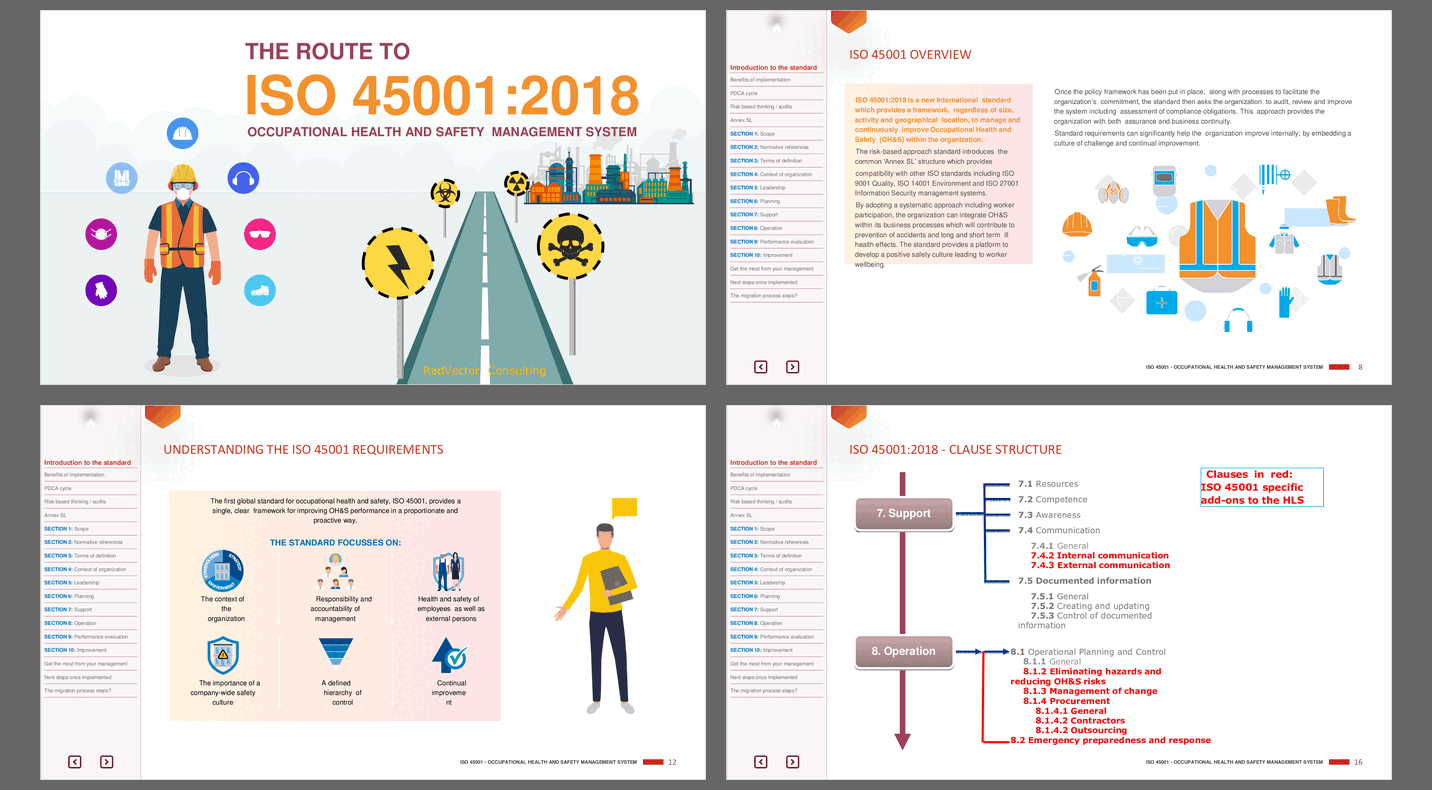Screen dimensions: 1432x790
Task: Click the continual improvement arrow checkmark icon
Action: [x=449, y=655]
